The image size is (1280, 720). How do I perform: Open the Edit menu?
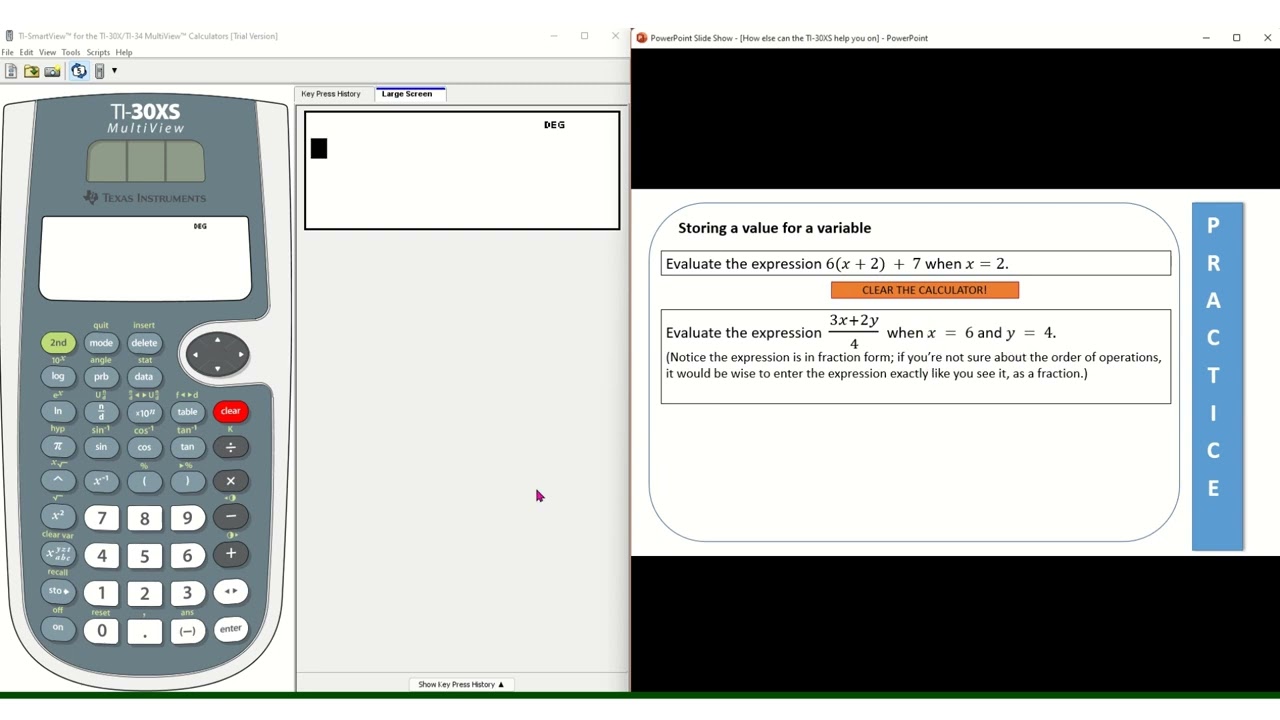(x=26, y=52)
